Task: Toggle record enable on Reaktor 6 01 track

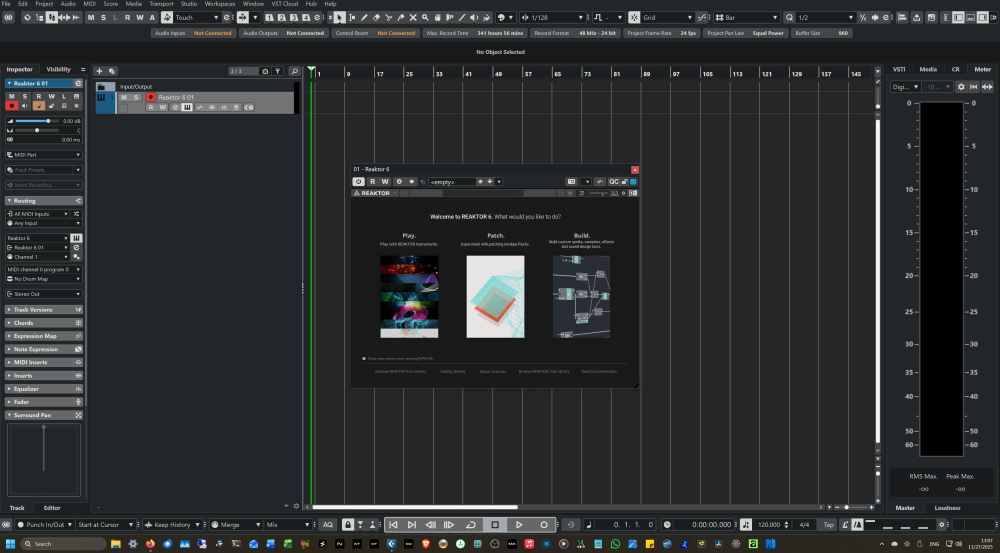Action: click(151, 97)
